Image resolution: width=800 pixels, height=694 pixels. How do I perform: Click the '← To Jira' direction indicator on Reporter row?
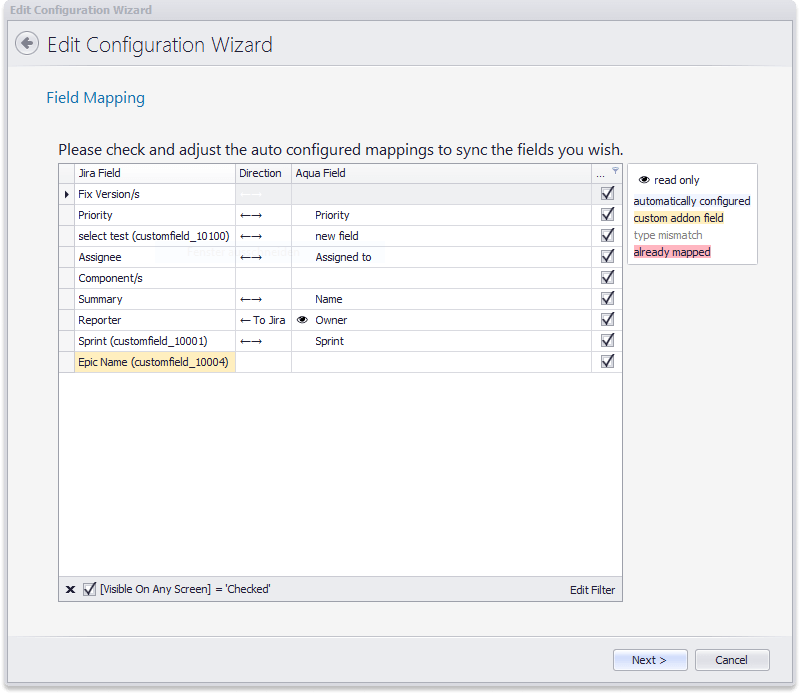tap(263, 319)
